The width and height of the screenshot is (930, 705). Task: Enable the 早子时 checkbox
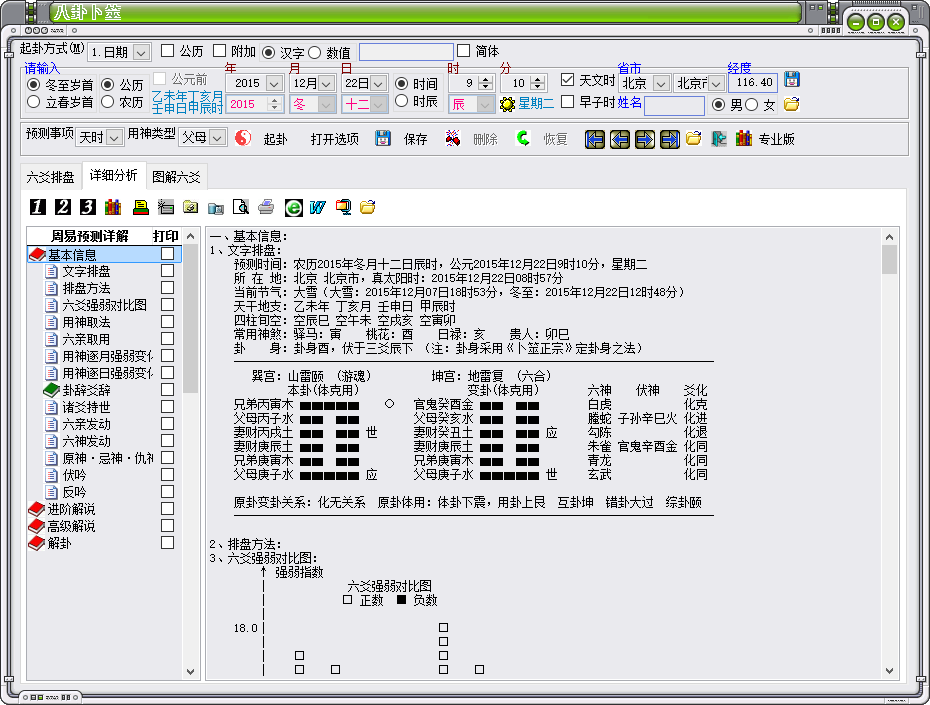coord(568,102)
